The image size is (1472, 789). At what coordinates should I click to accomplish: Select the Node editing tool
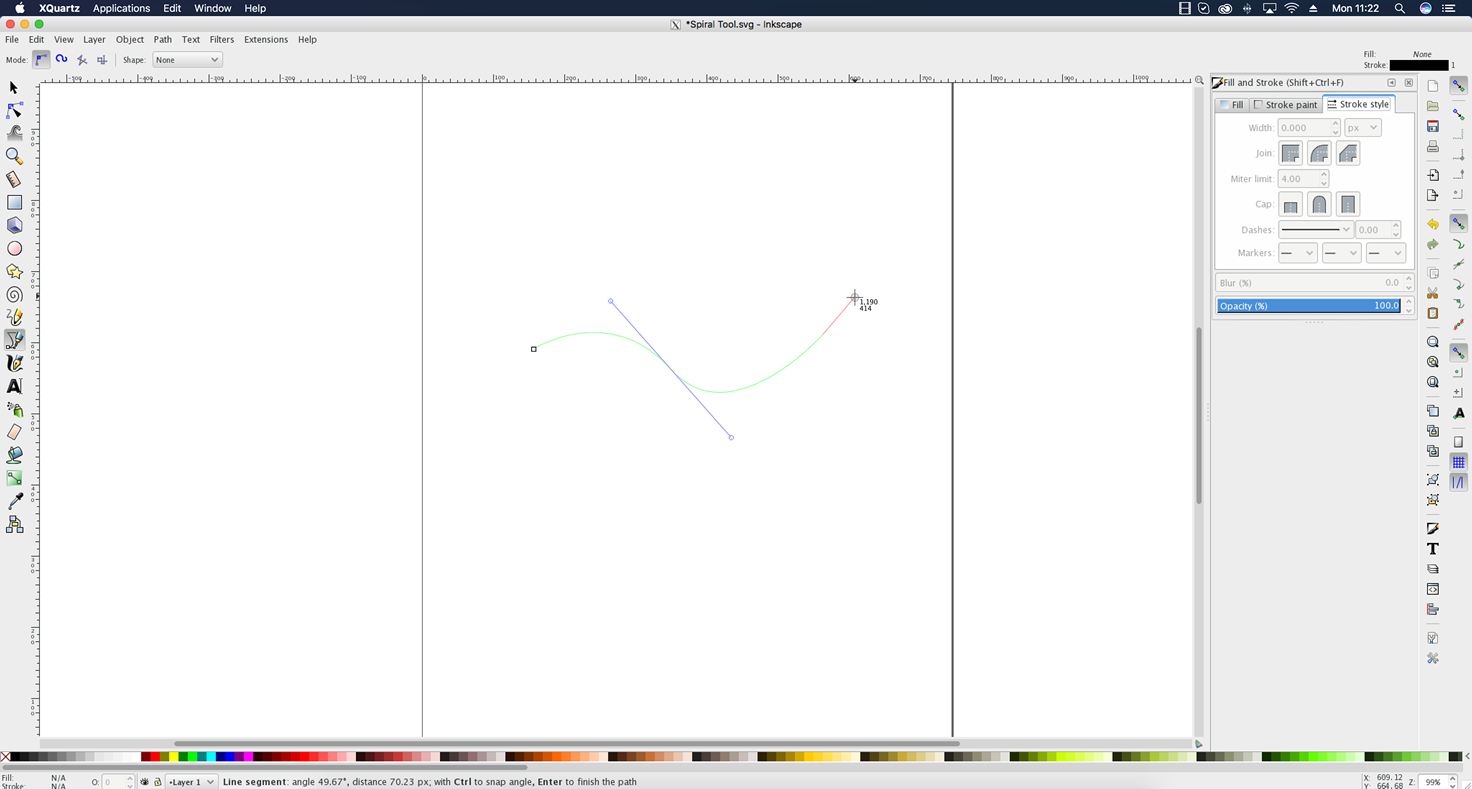pyautogui.click(x=14, y=111)
